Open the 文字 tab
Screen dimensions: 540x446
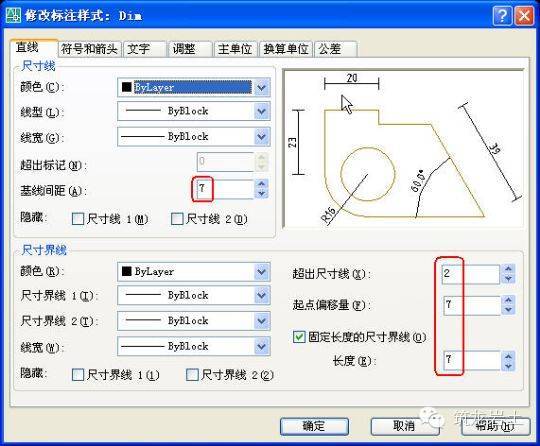(x=145, y=49)
